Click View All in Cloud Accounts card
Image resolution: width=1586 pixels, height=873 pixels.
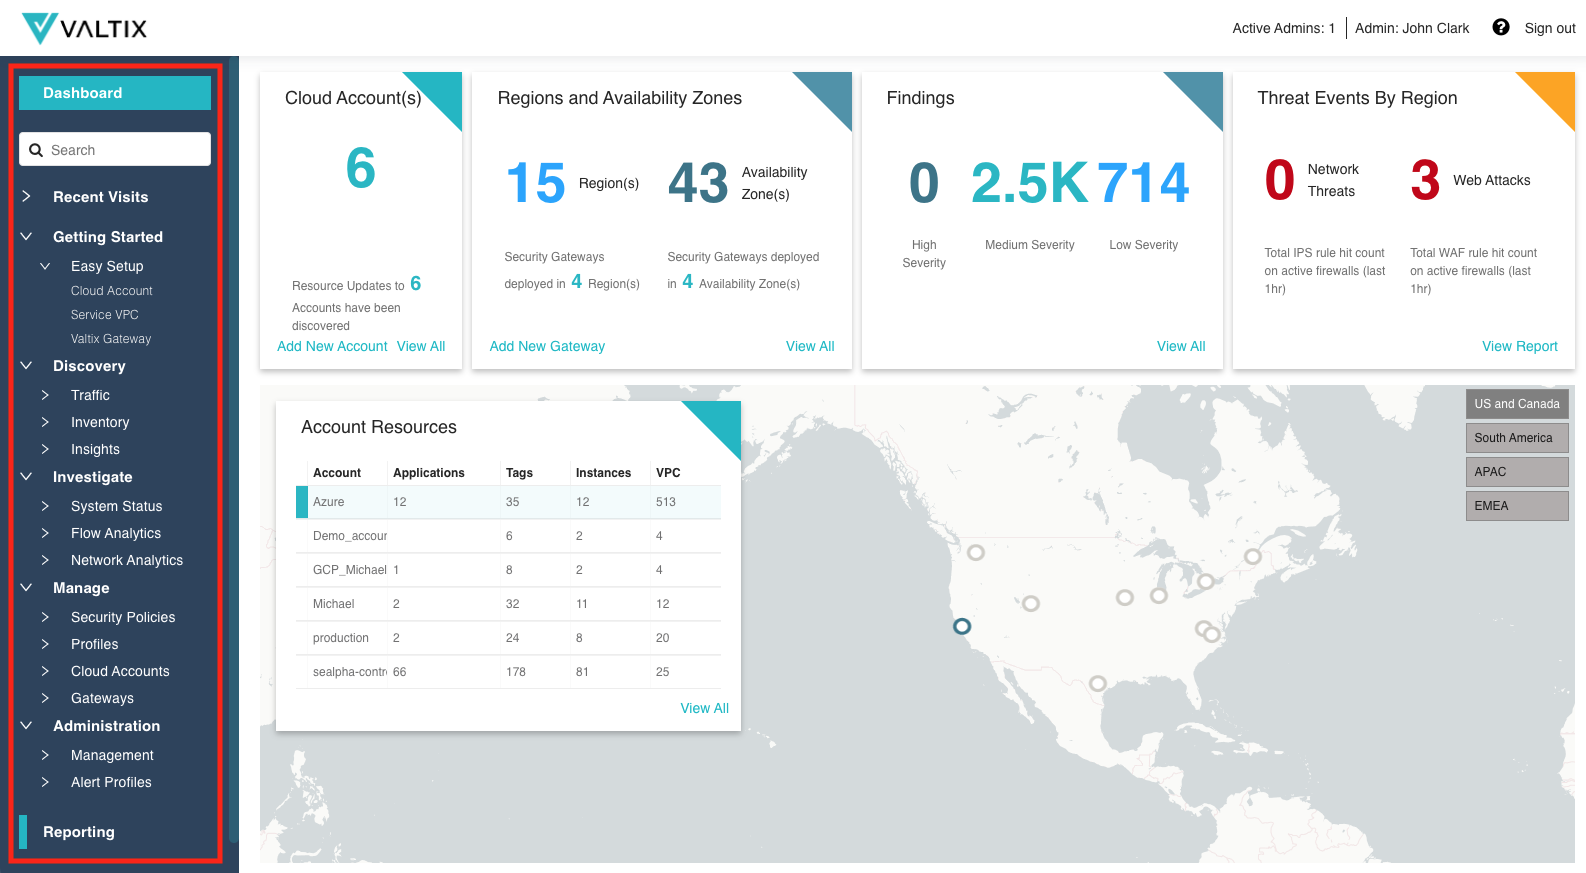click(x=421, y=346)
